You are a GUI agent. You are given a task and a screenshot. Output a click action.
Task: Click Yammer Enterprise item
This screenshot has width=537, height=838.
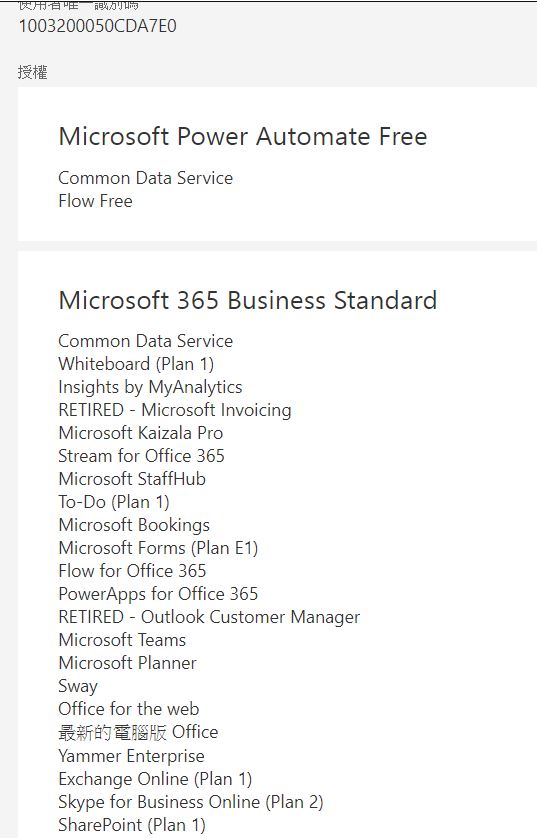pyautogui.click(x=131, y=756)
